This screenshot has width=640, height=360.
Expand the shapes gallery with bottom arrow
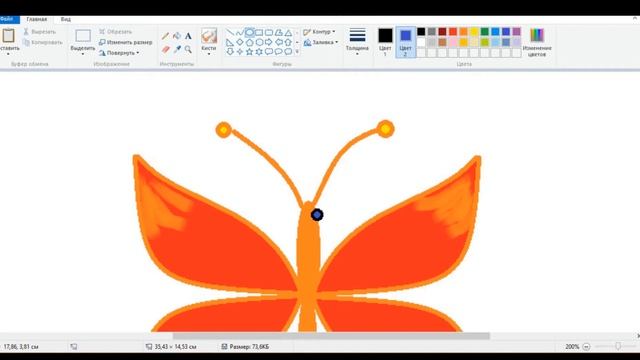click(x=297, y=51)
